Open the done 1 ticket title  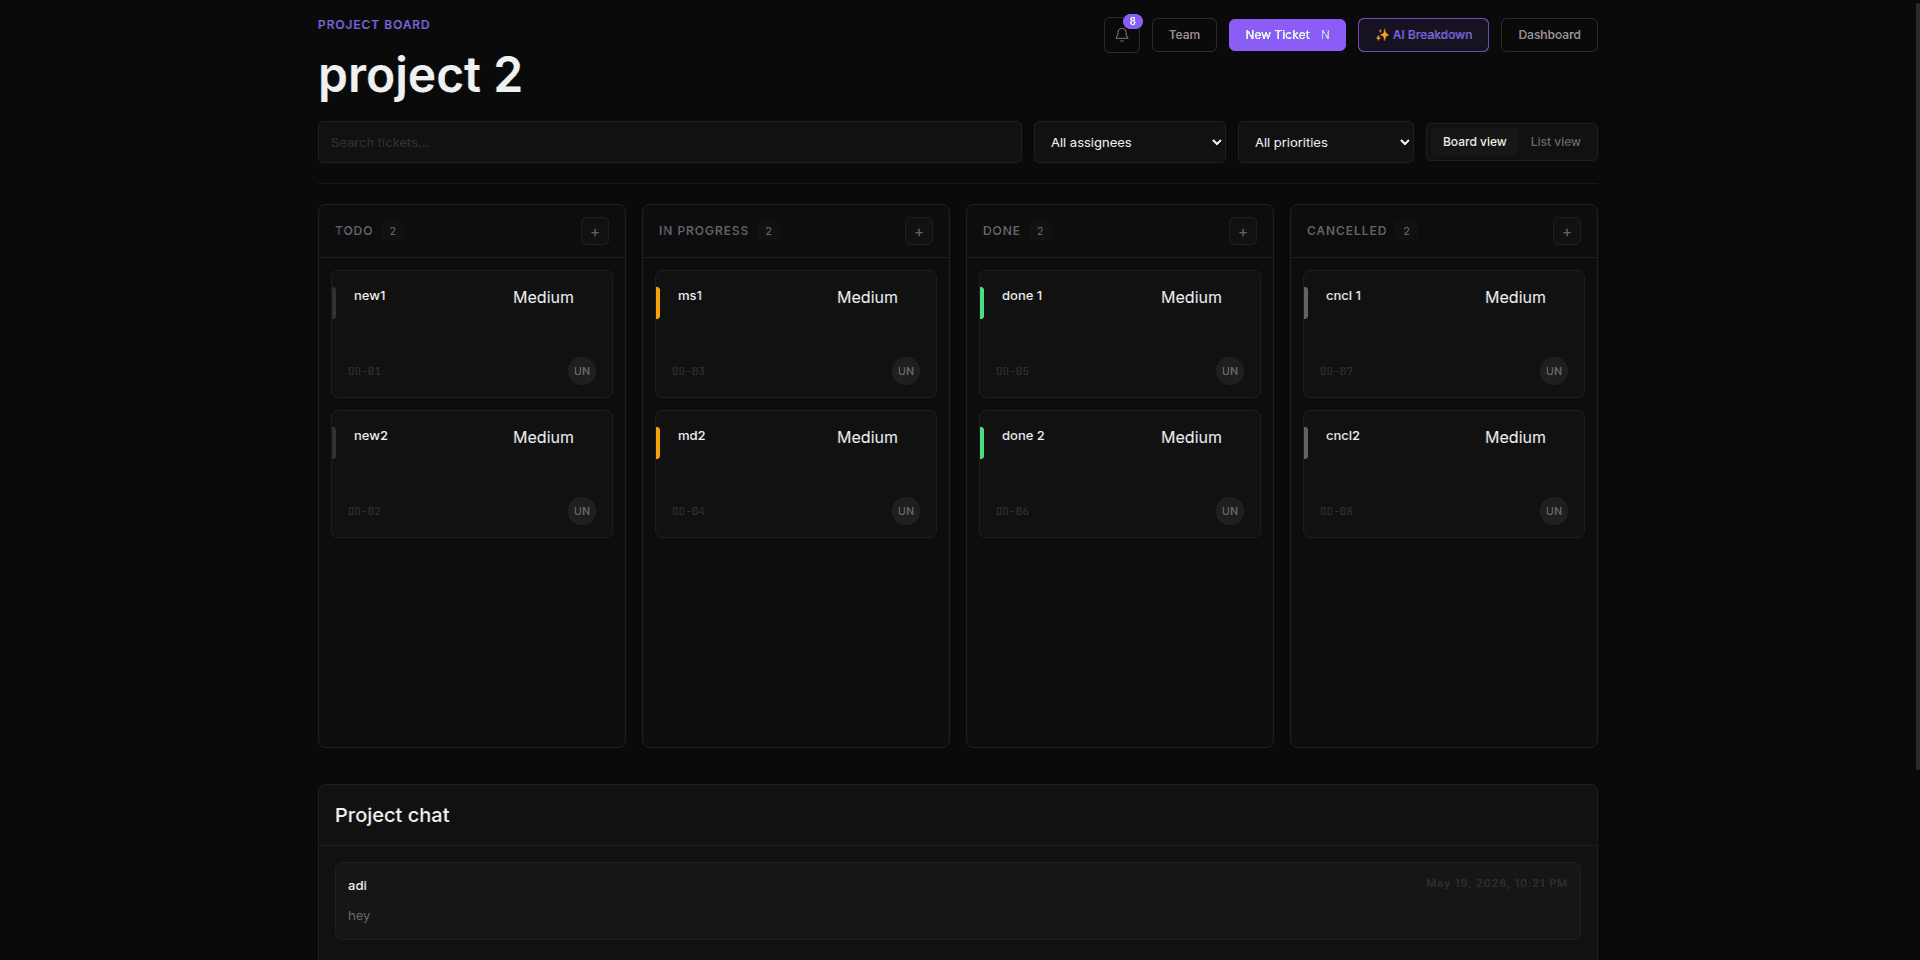pos(1022,296)
